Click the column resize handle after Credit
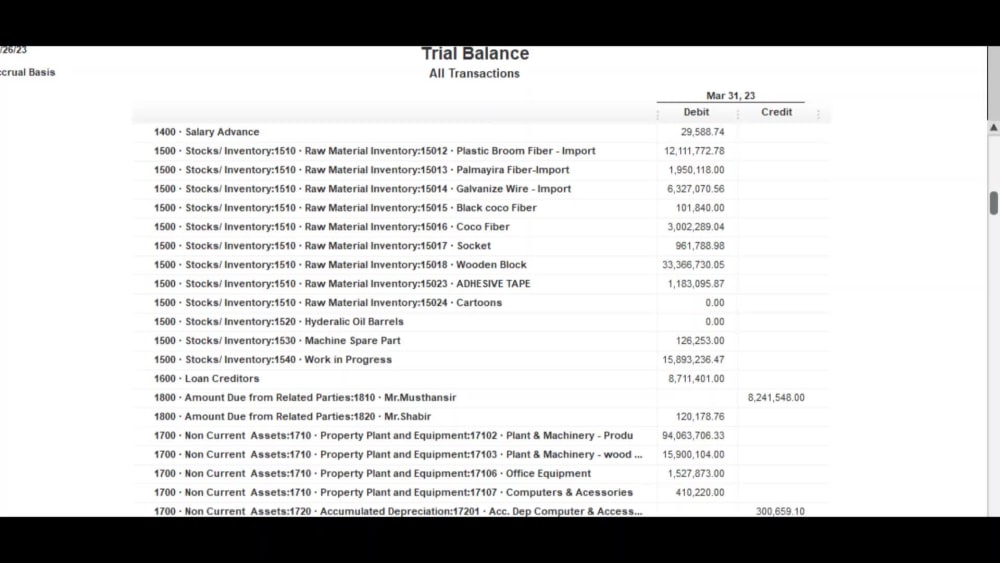Image resolution: width=1000 pixels, height=563 pixels. (x=818, y=114)
